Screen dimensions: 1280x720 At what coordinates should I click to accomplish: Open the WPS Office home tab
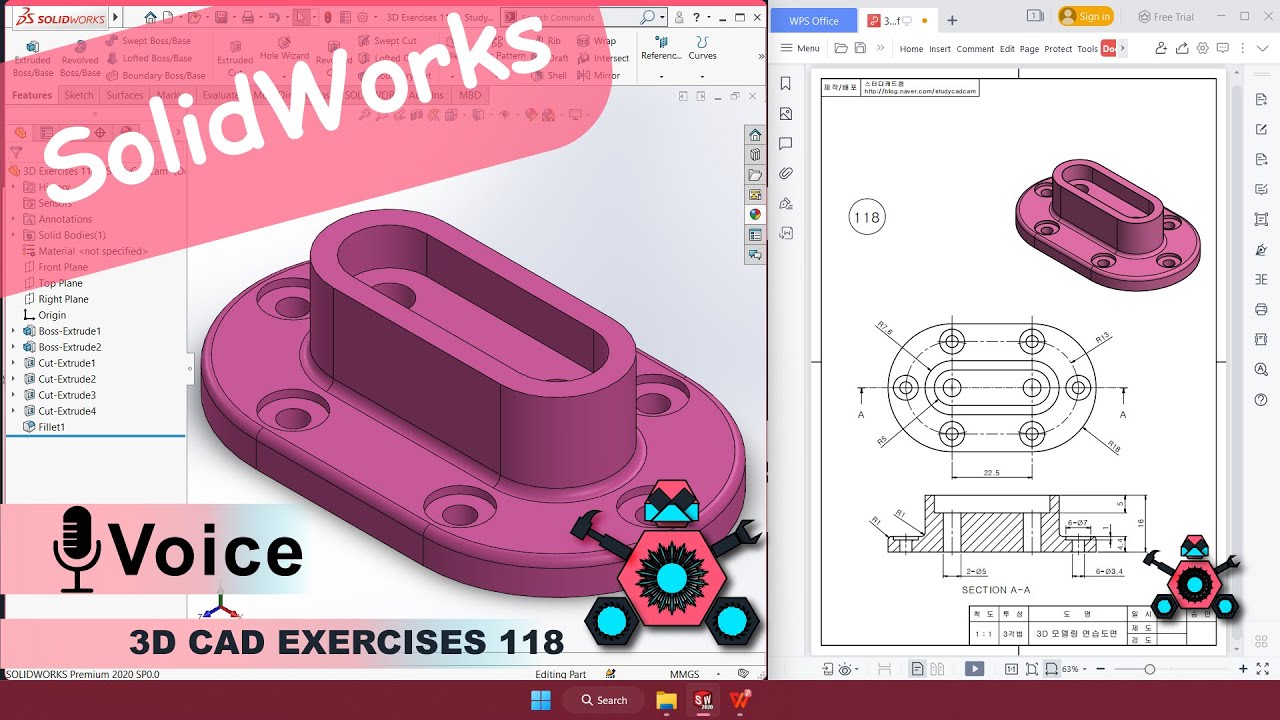tap(814, 20)
